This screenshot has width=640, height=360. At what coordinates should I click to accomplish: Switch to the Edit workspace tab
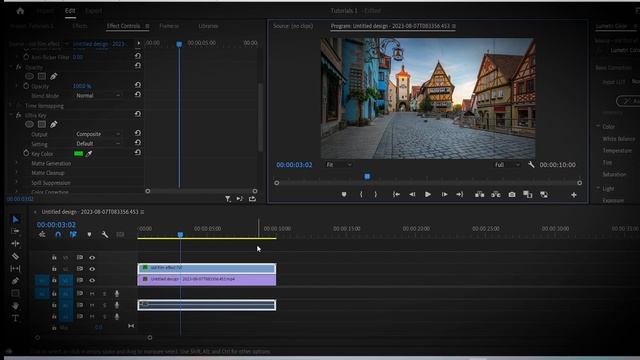click(70, 11)
